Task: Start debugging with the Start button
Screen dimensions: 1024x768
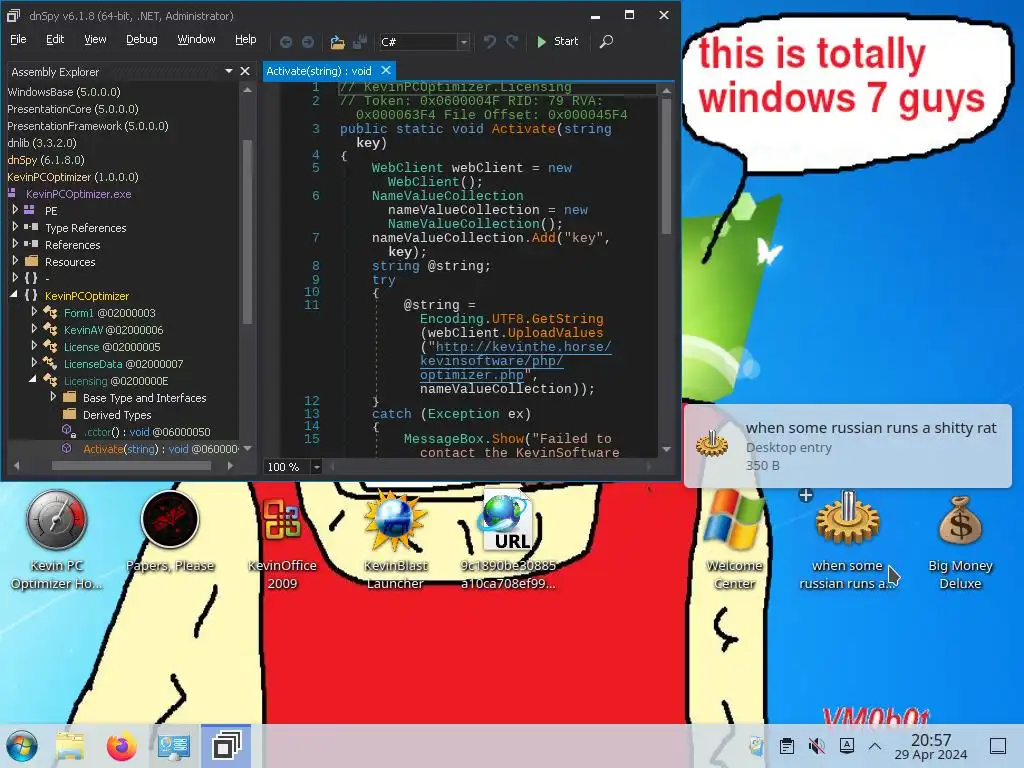Action: point(557,41)
